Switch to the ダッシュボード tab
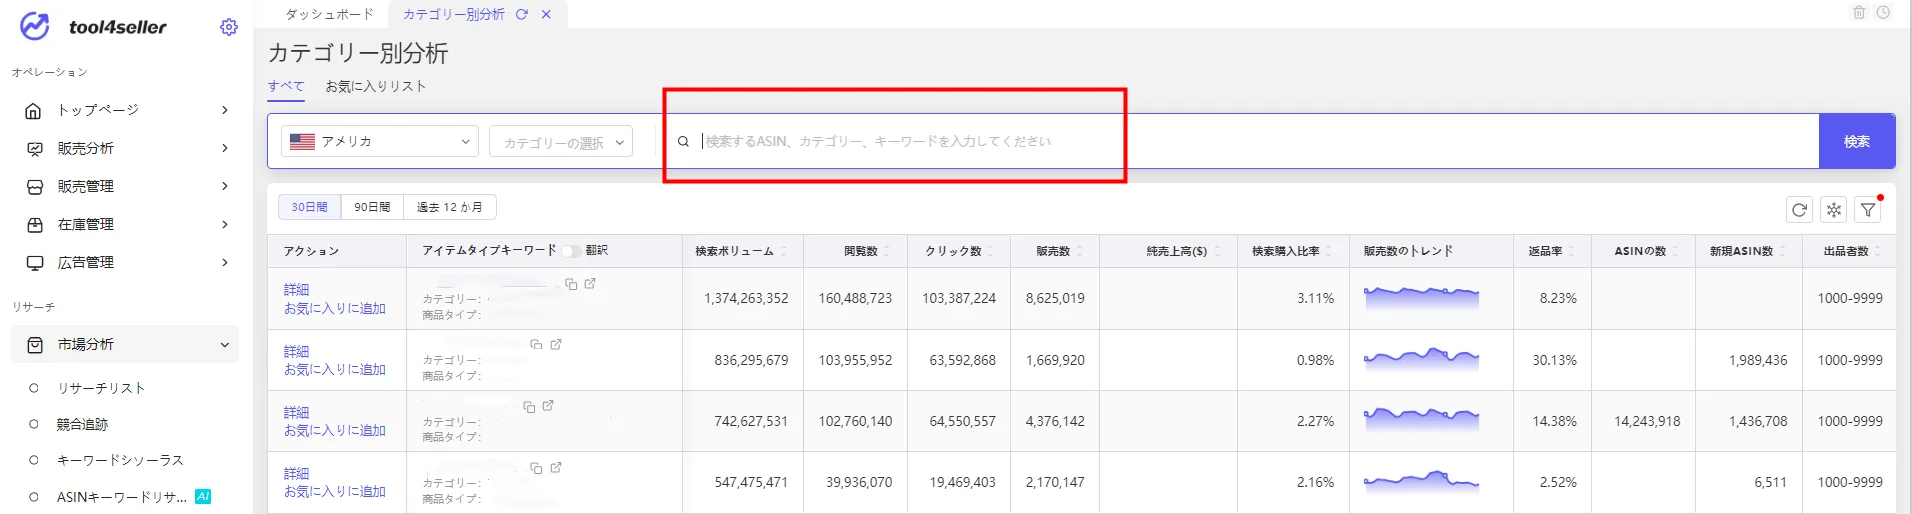 click(329, 14)
